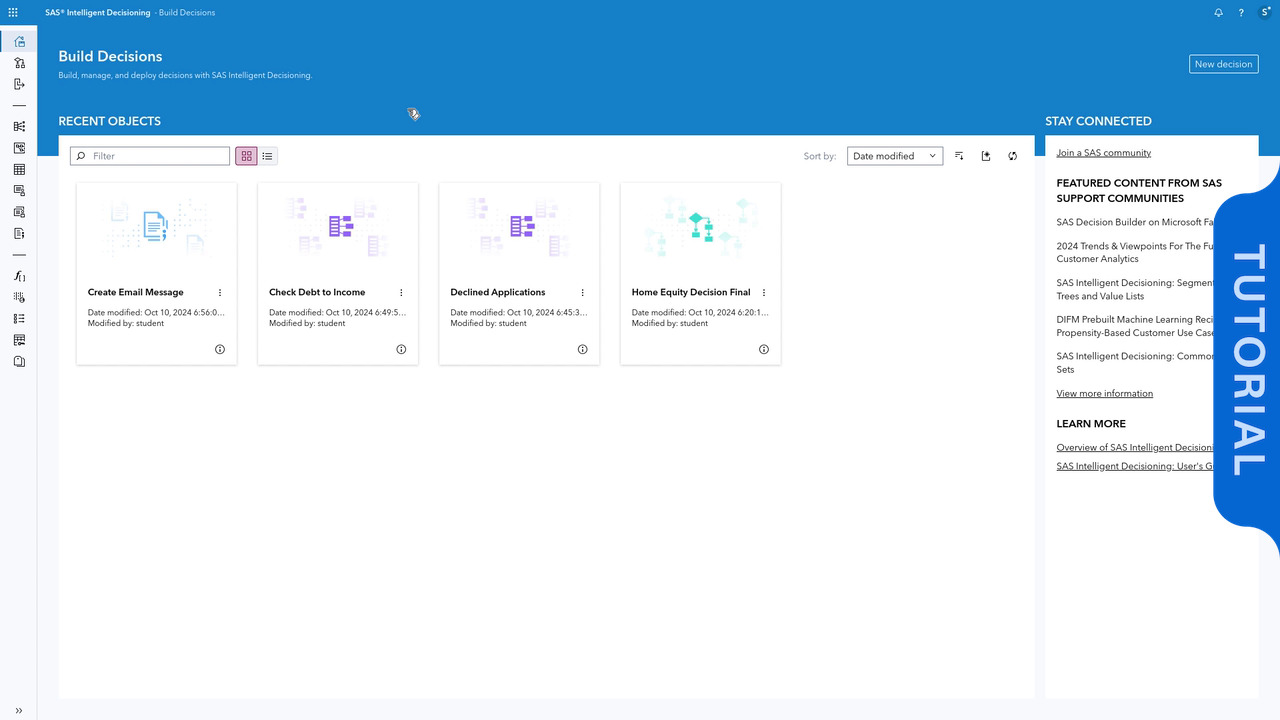Click the Declined Applications title
Image resolution: width=1280 pixels, height=720 pixels.
pyautogui.click(x=498, y=293)
